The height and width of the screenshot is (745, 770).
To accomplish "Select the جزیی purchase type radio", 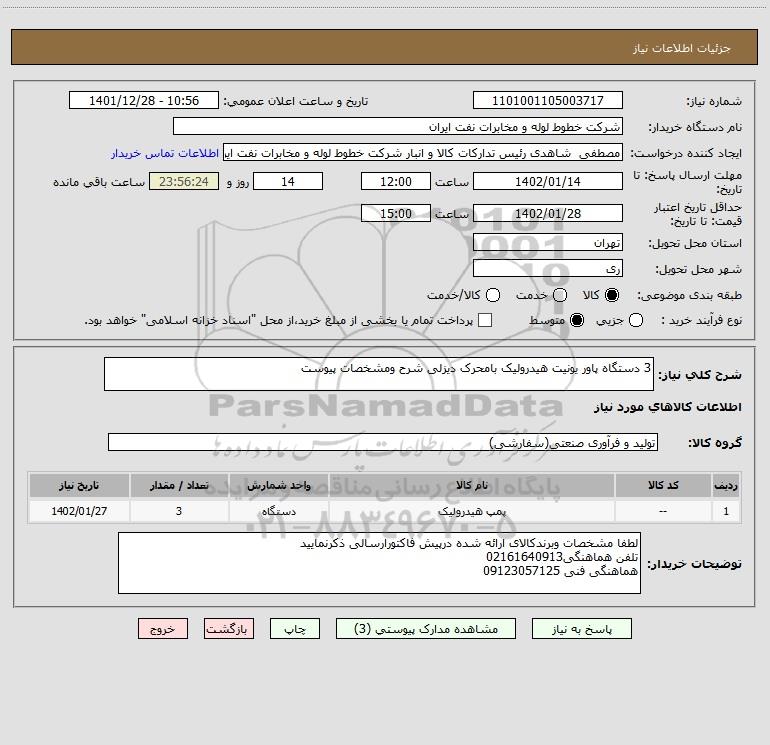I will click(636, 321).
